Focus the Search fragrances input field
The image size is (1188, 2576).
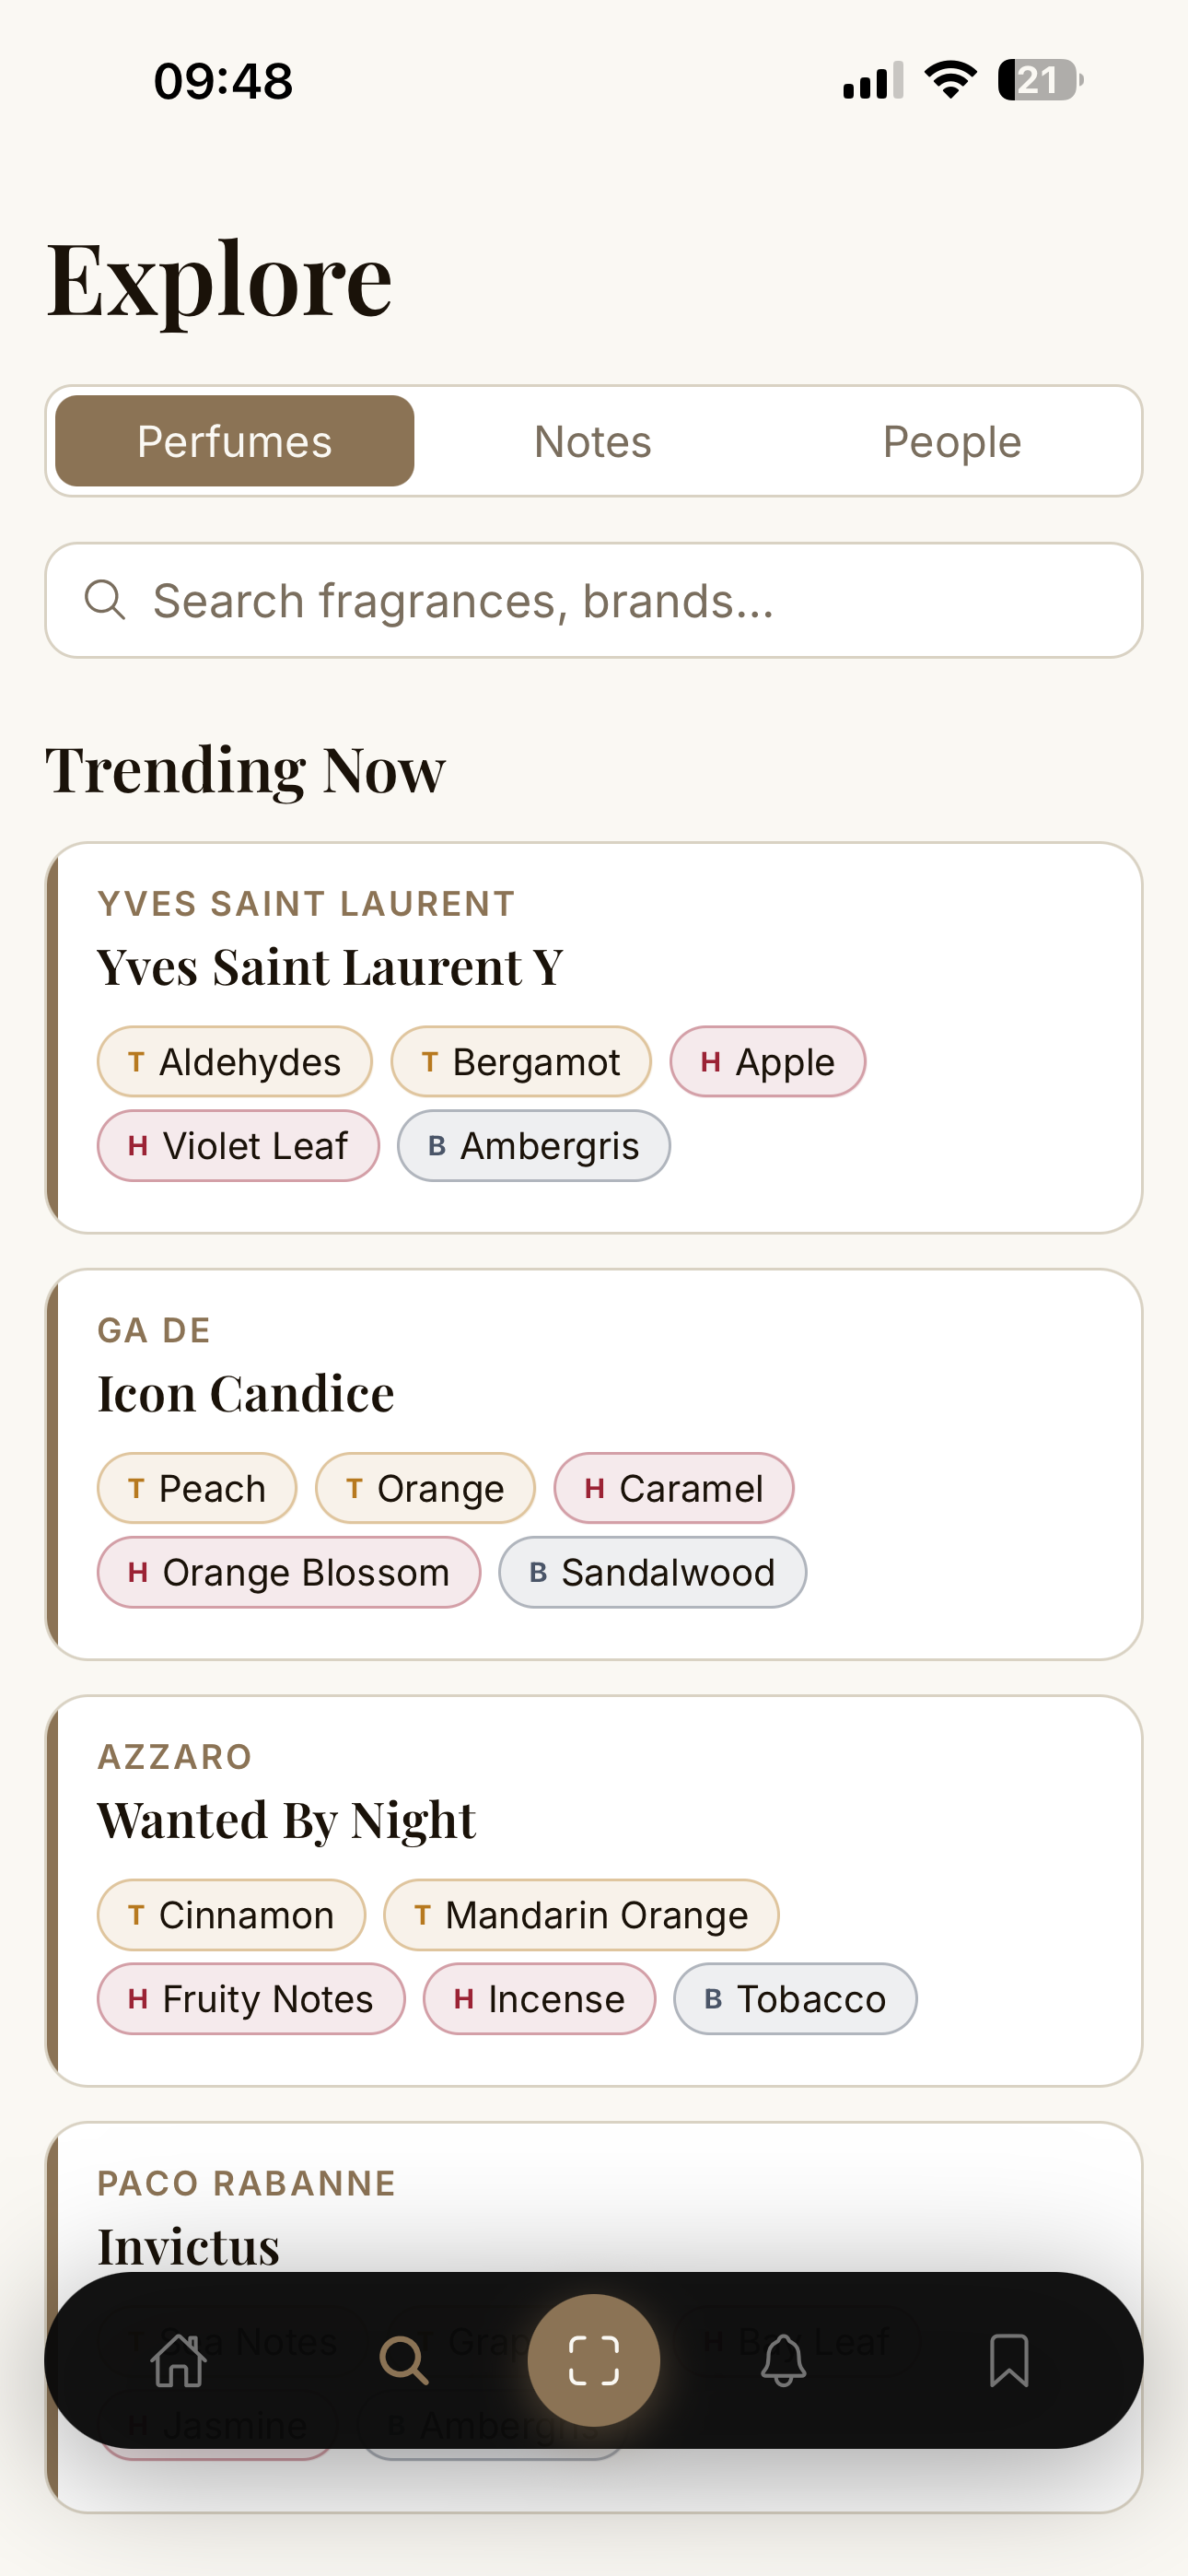(x=594, y=600)
